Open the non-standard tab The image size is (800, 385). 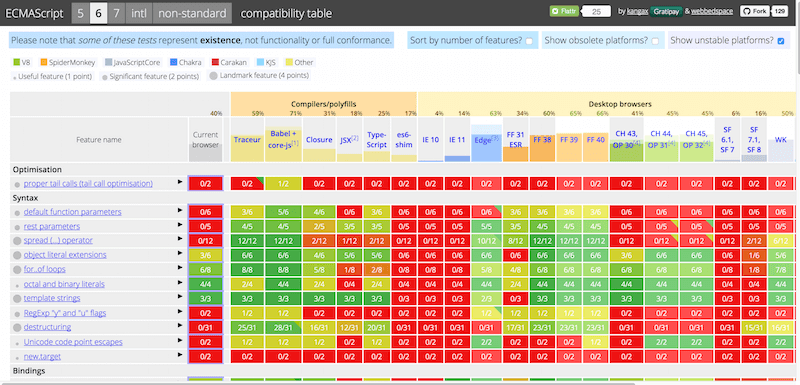[x=192, y=13]
